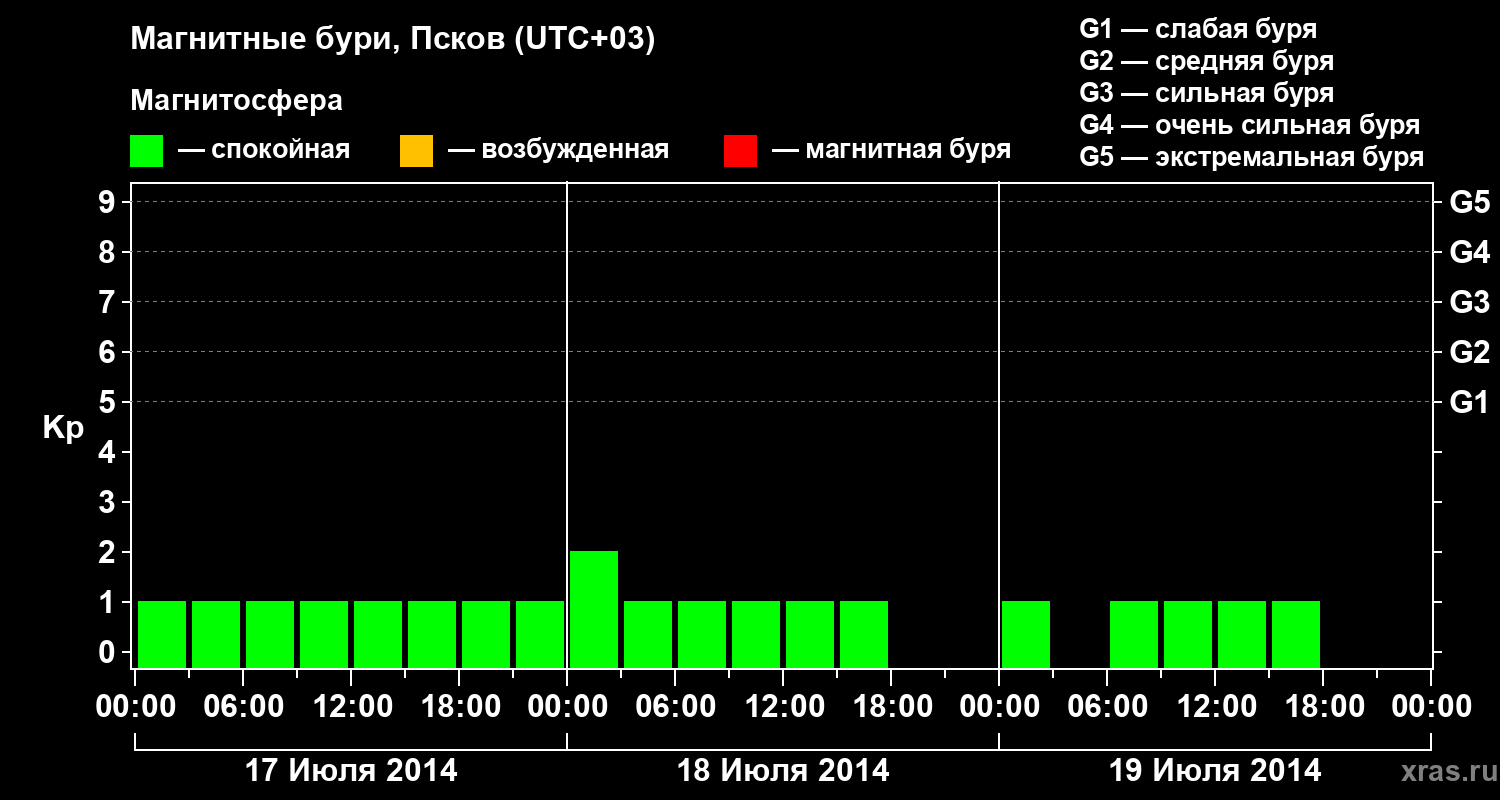Click the tall Kp 2 bar on 18 July
Image resolution: width=1500 pixels, height=800 pixels.
tap(594, 609)
